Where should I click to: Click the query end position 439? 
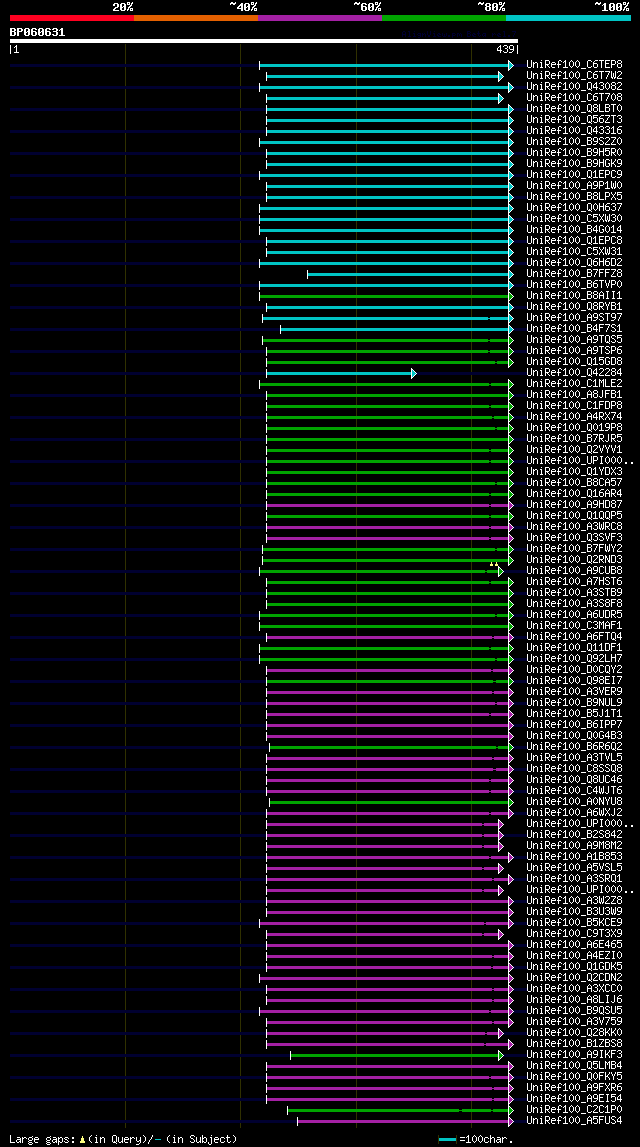tap(504, 49)
